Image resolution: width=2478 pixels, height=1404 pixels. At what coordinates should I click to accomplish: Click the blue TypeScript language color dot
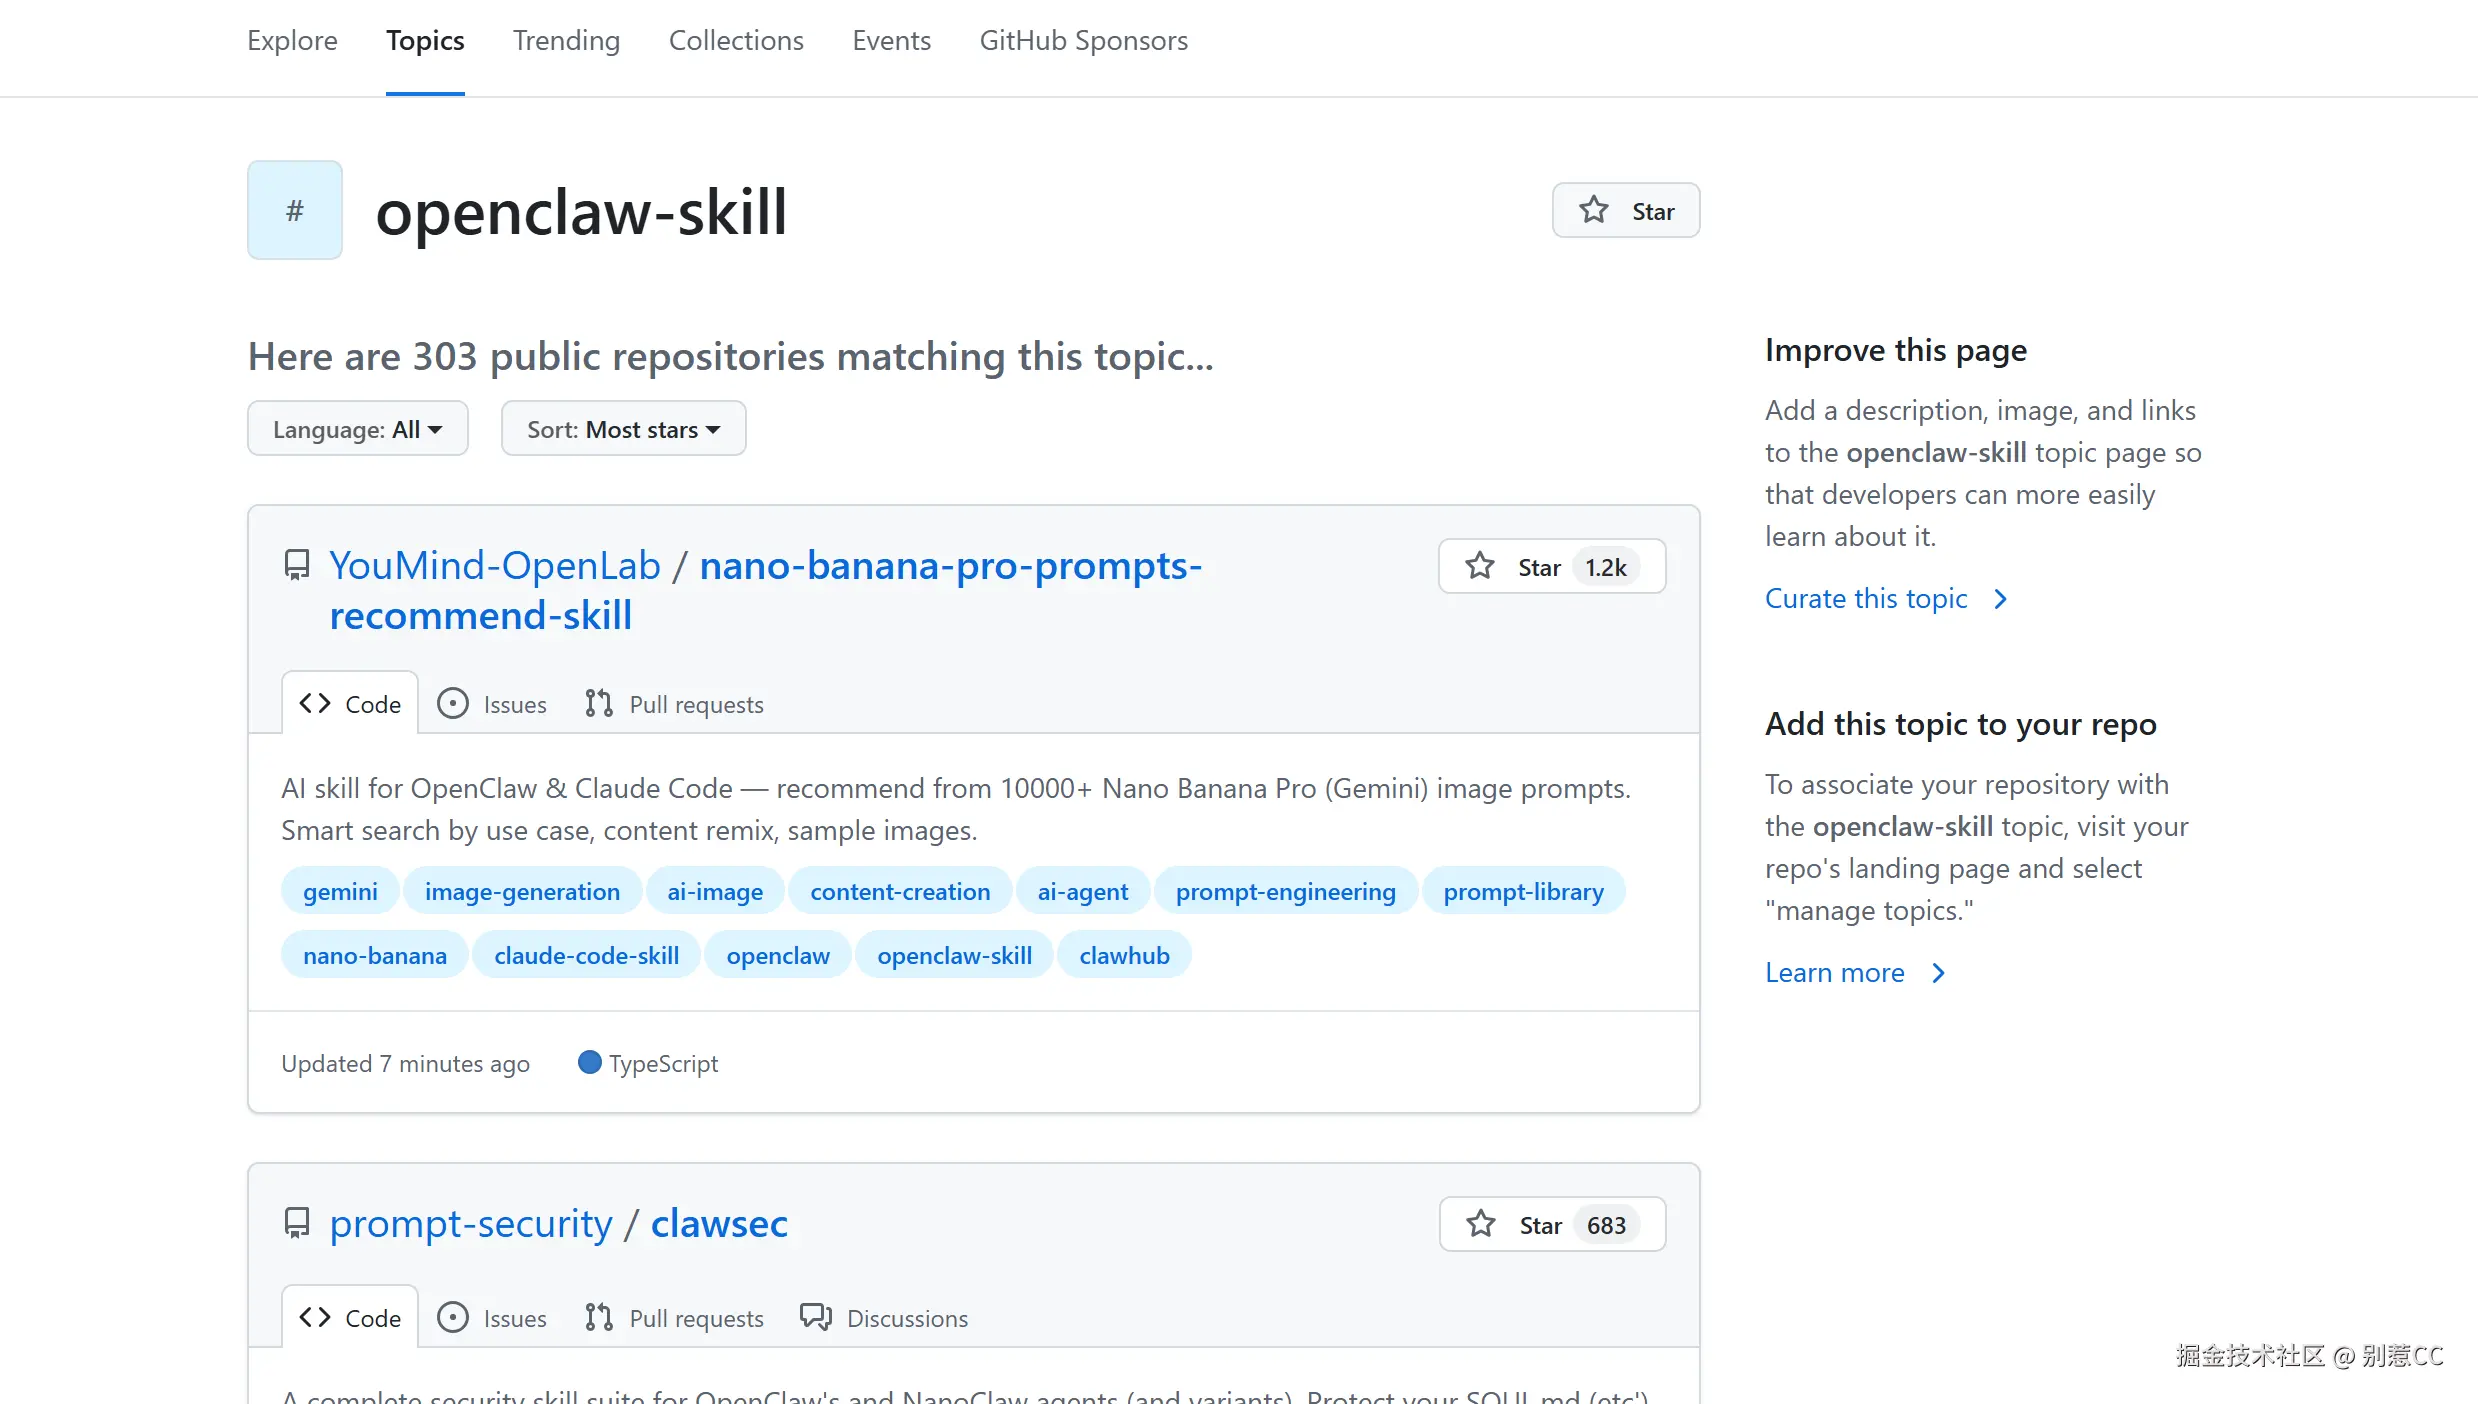point(589,1062)
